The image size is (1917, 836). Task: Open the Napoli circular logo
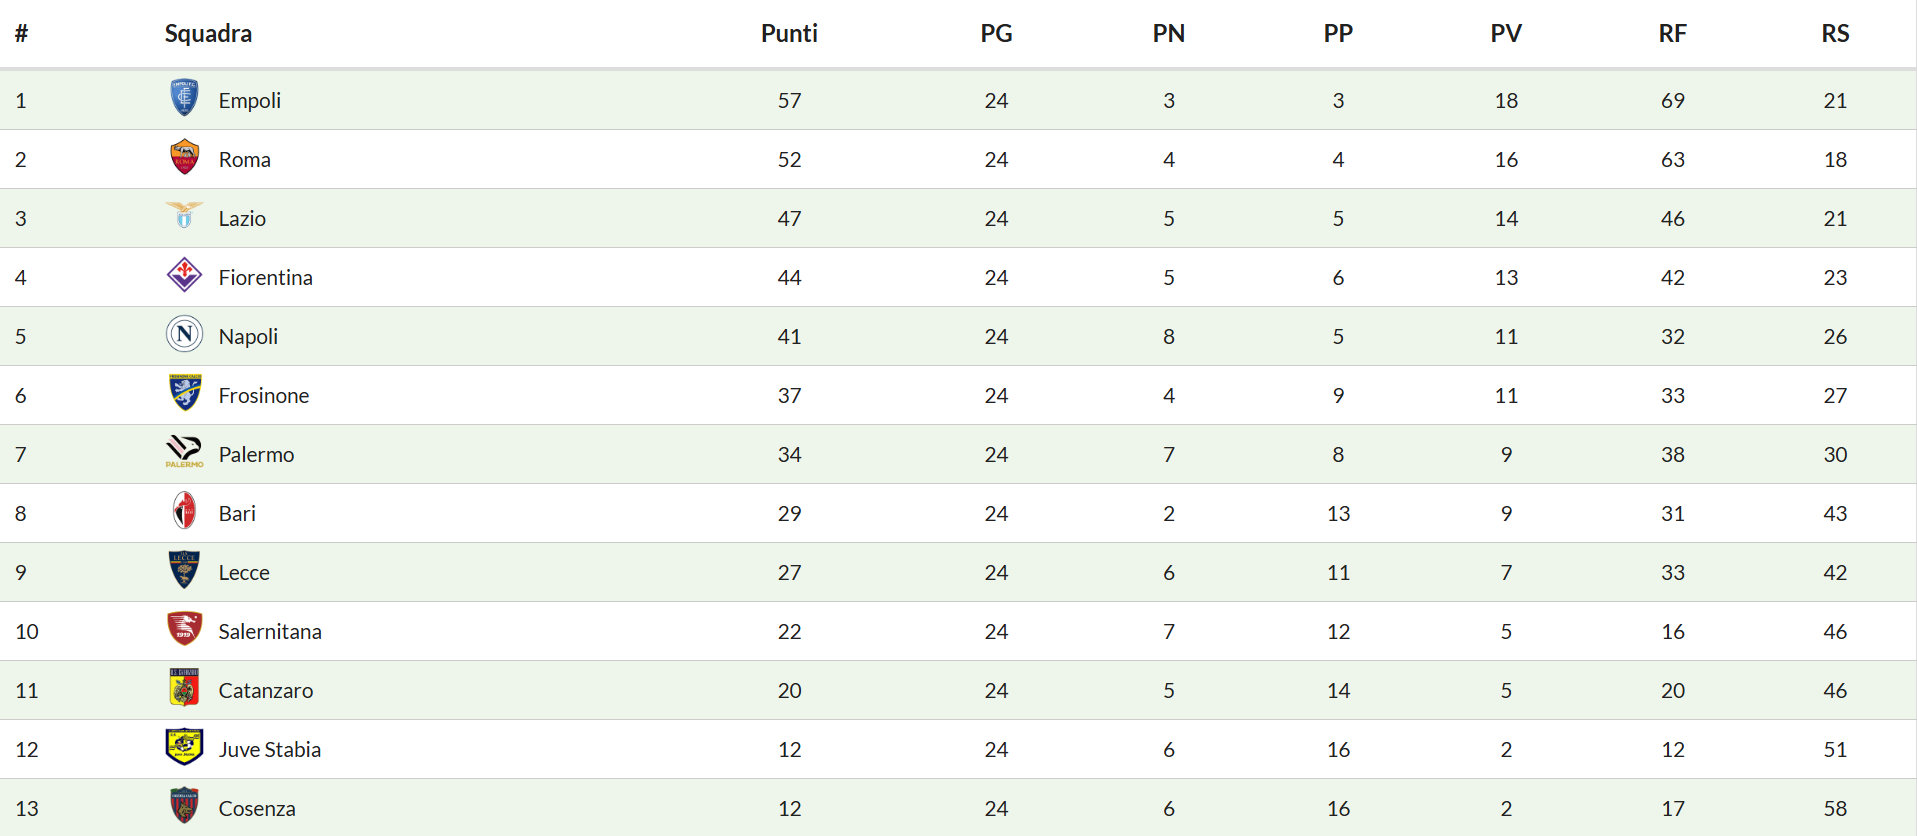184,334
